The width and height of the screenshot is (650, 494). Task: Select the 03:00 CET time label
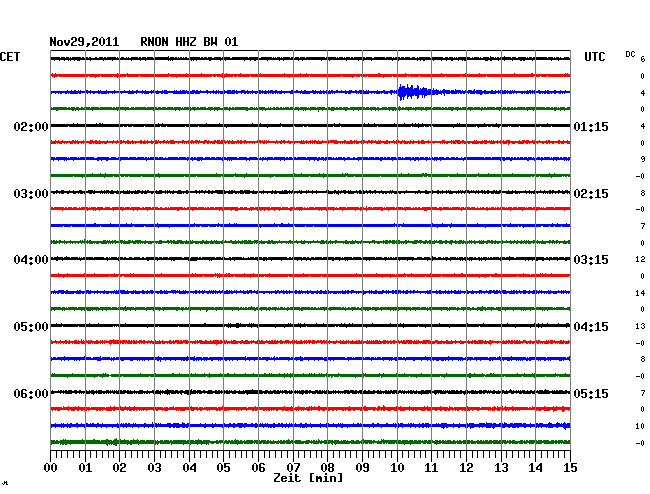click(x=31, y=194)
